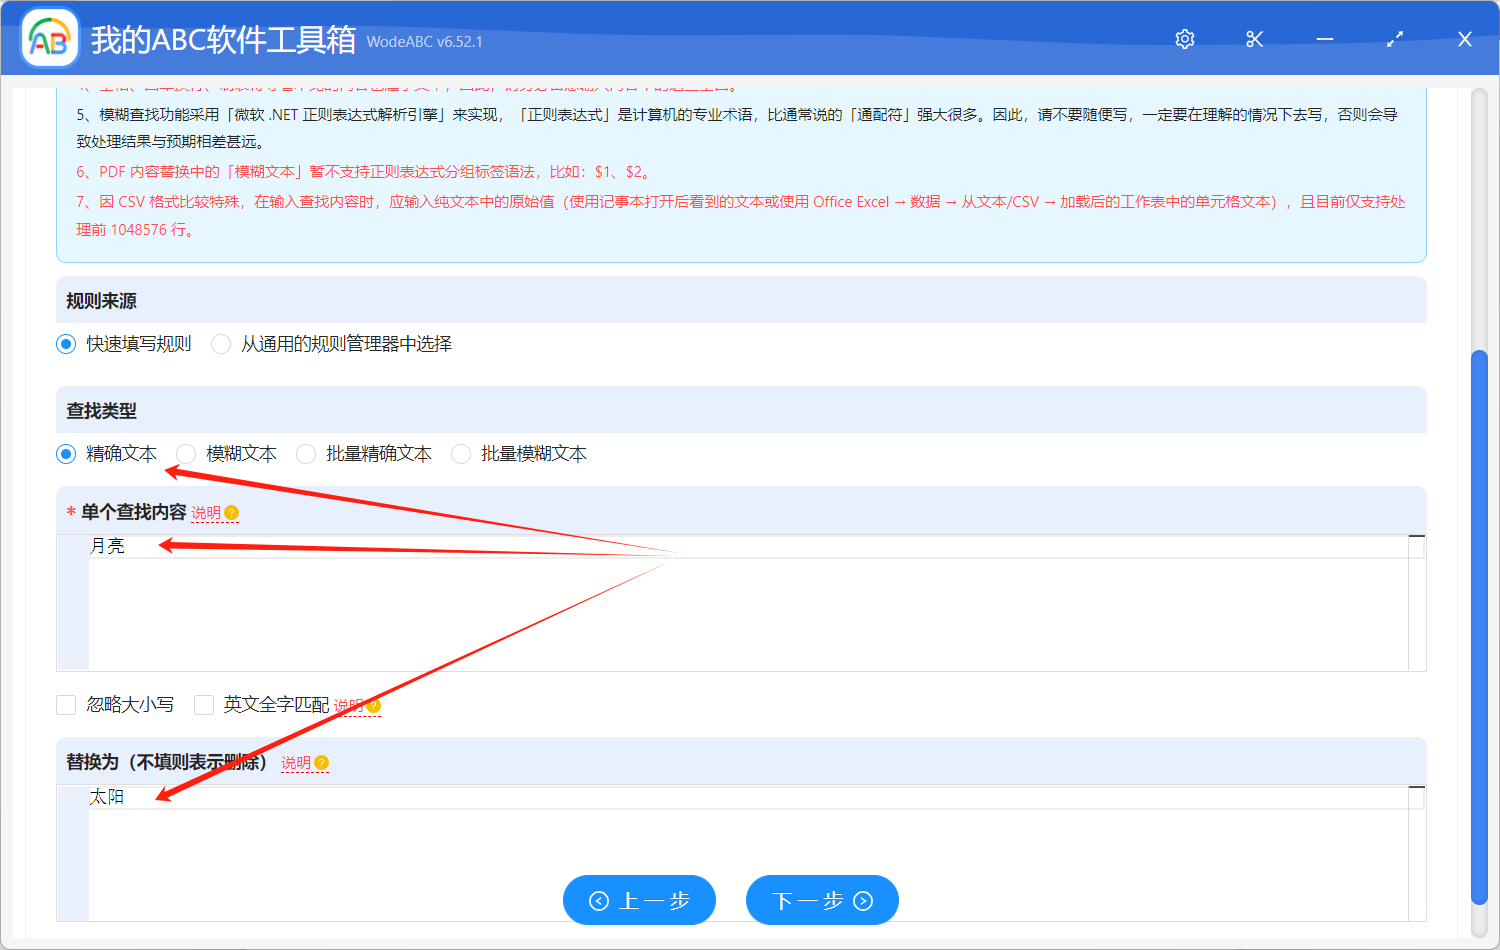Click the help icon beside 单个查找内容
The height and width of the screenshot is (950, 1500).
pos(232,513)
